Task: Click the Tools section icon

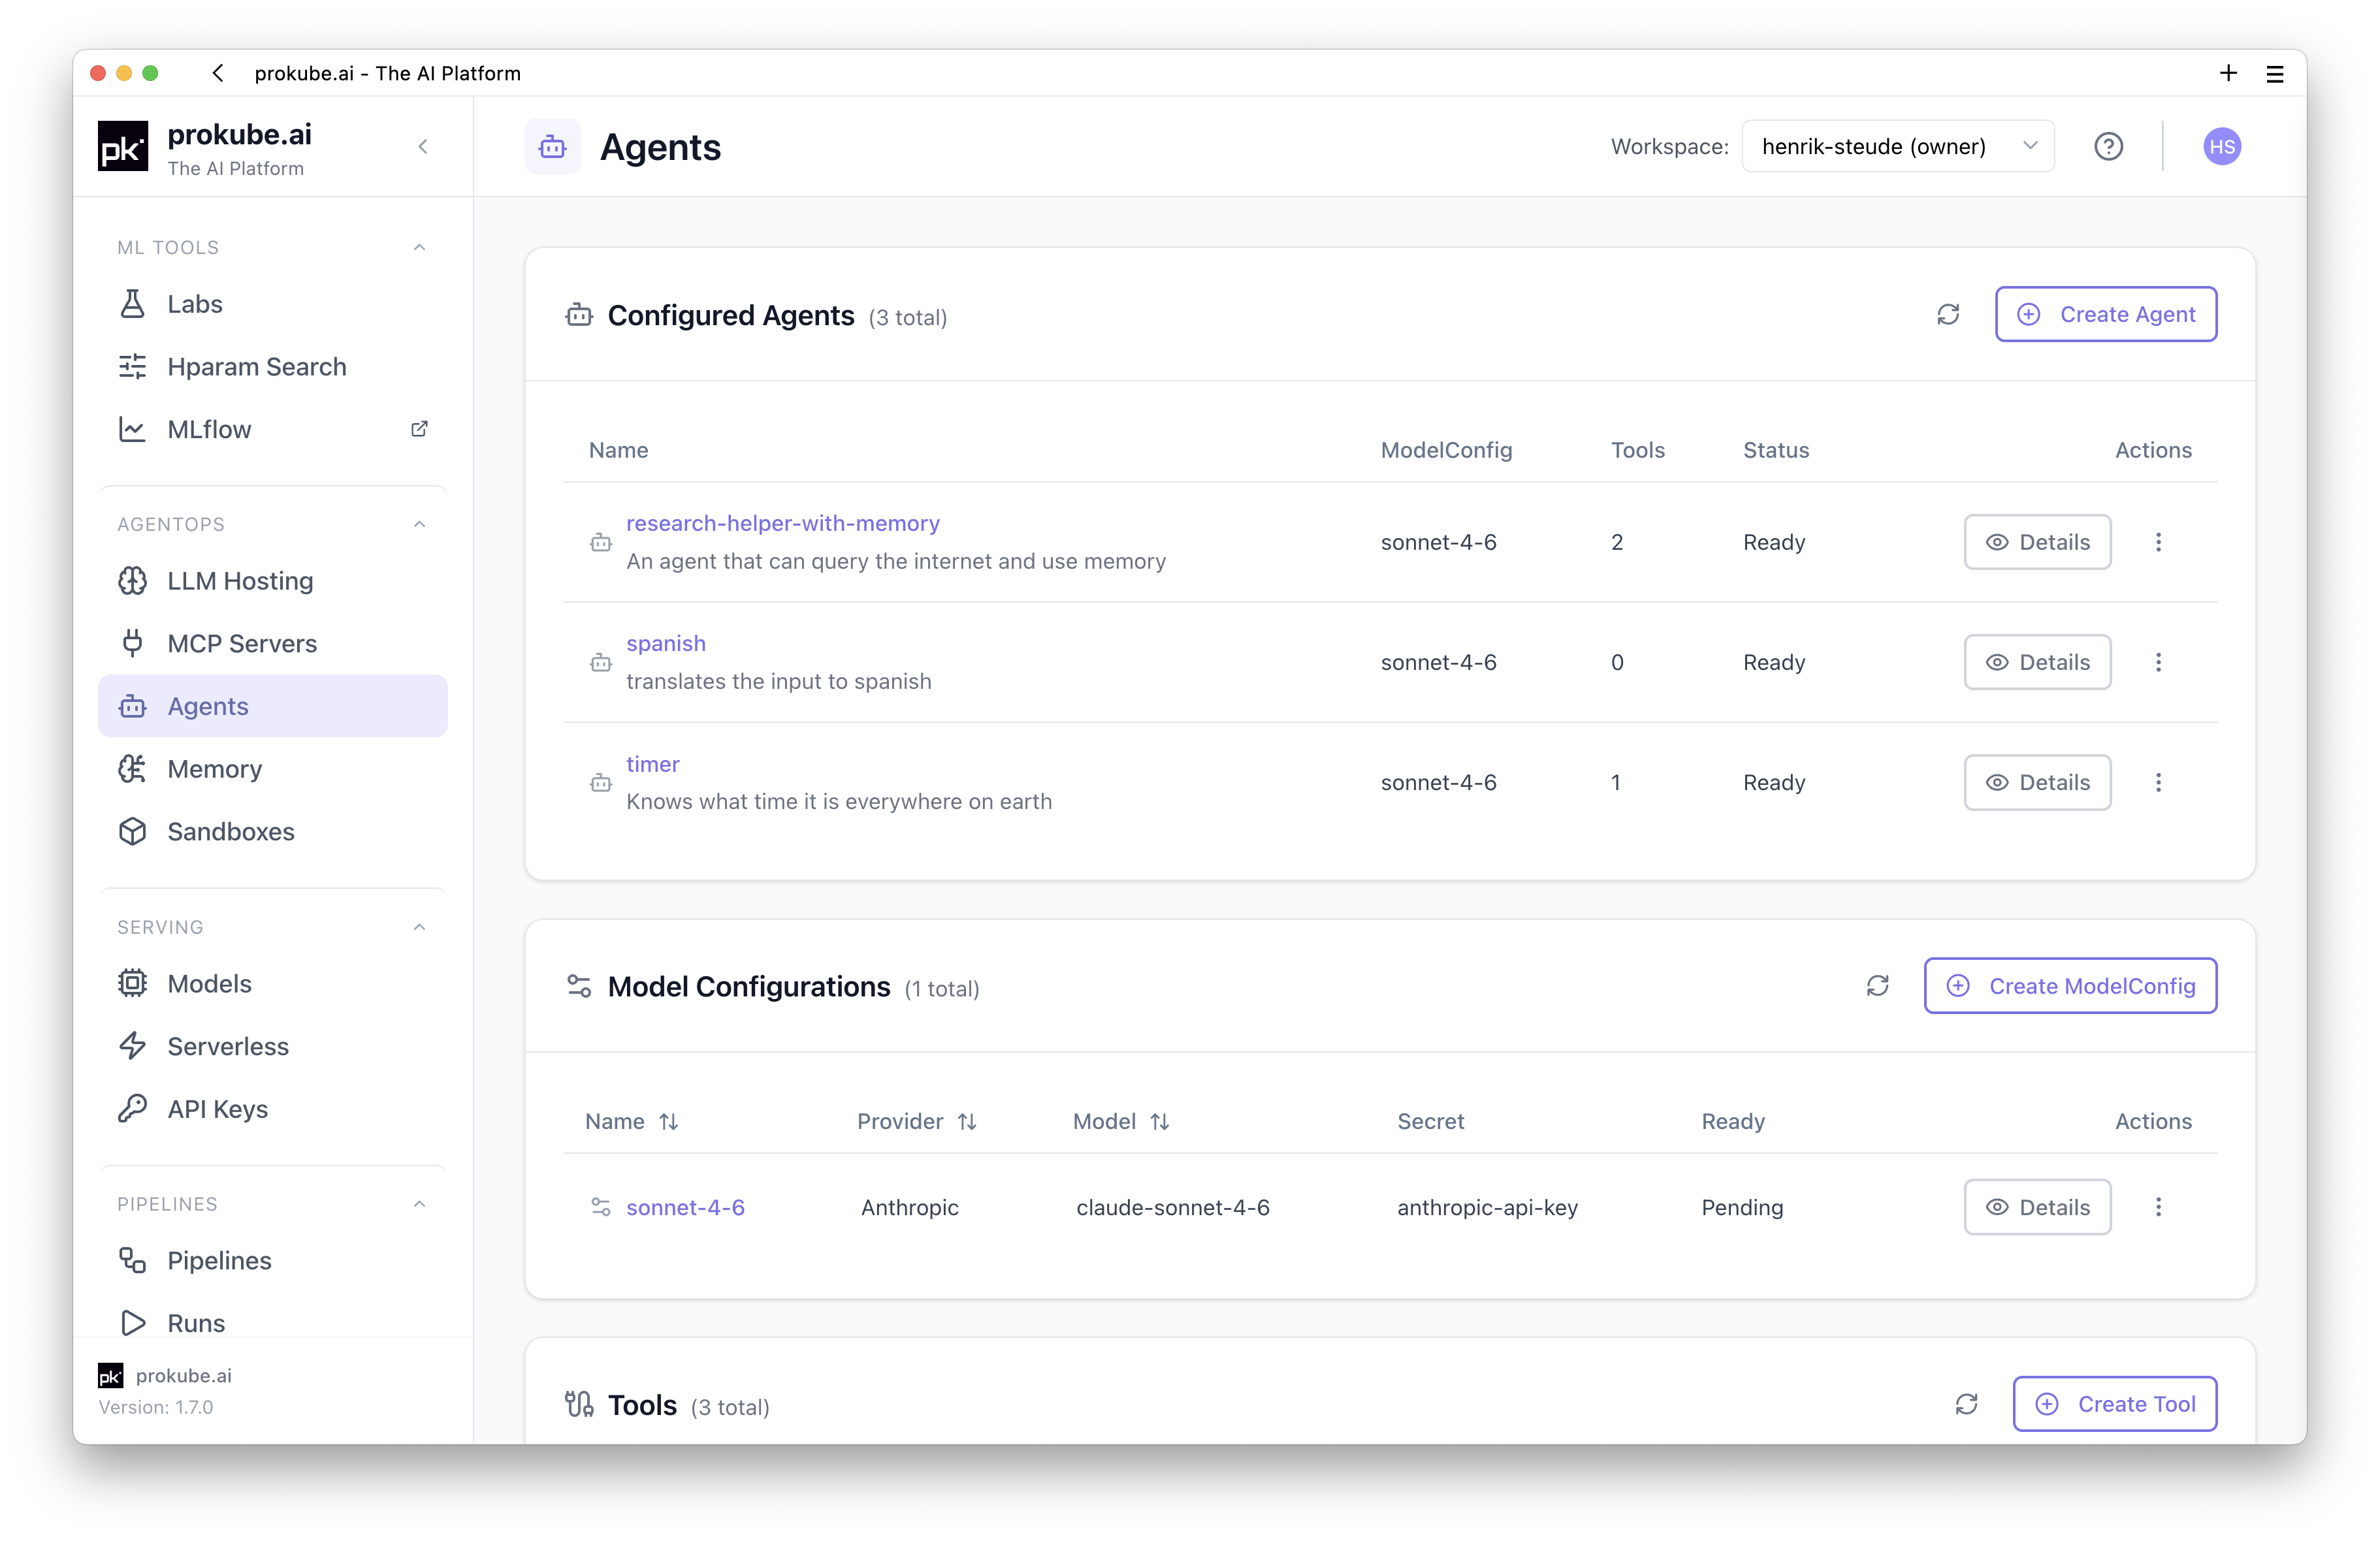Action: pyautogui.click(x=579, y=1404)
